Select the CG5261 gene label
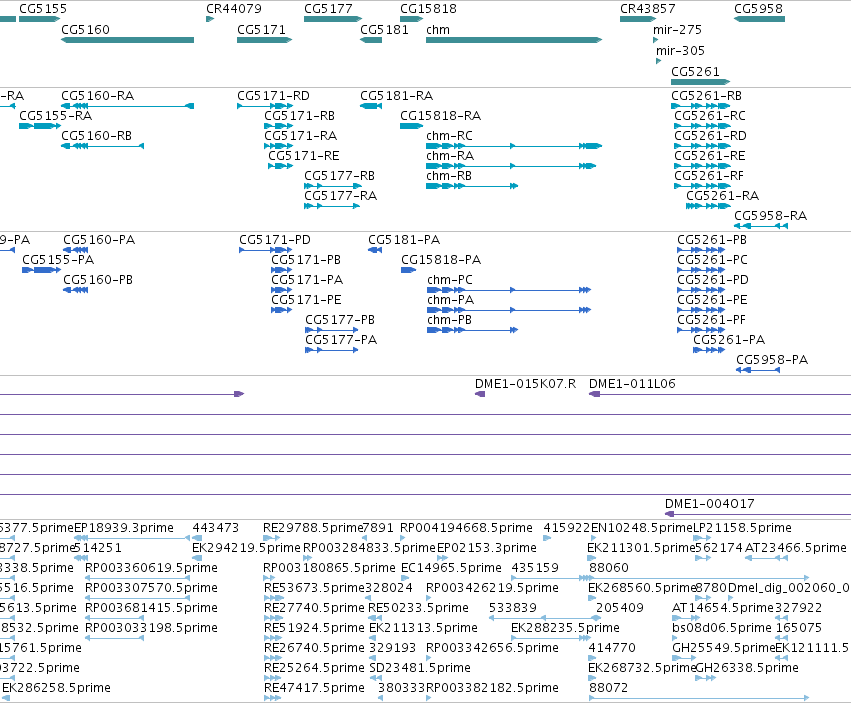Screen dimensions: 851x703 pyautogui.click(x=695, y=72)
